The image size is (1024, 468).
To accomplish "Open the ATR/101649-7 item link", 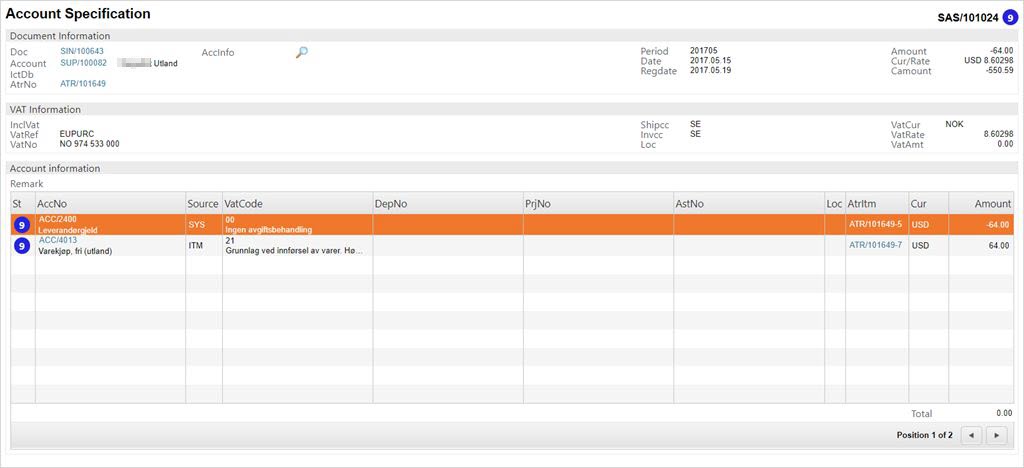I will coord(875,245).
